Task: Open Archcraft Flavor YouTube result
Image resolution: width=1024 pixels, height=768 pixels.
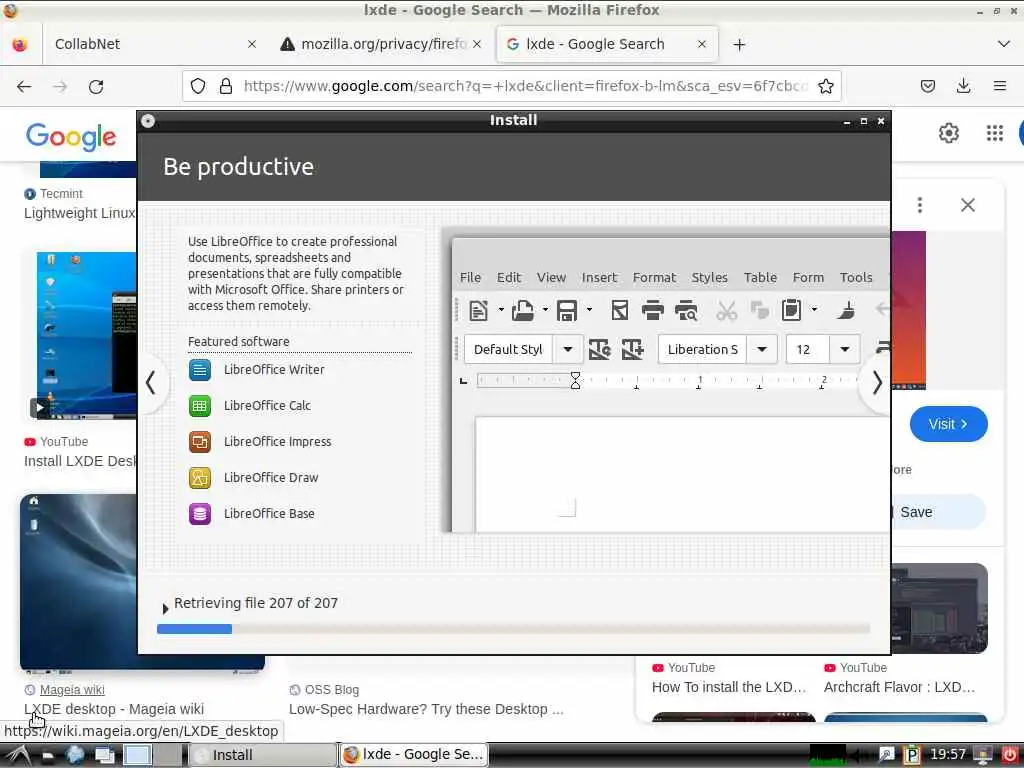Action: [x=899, y=687]
